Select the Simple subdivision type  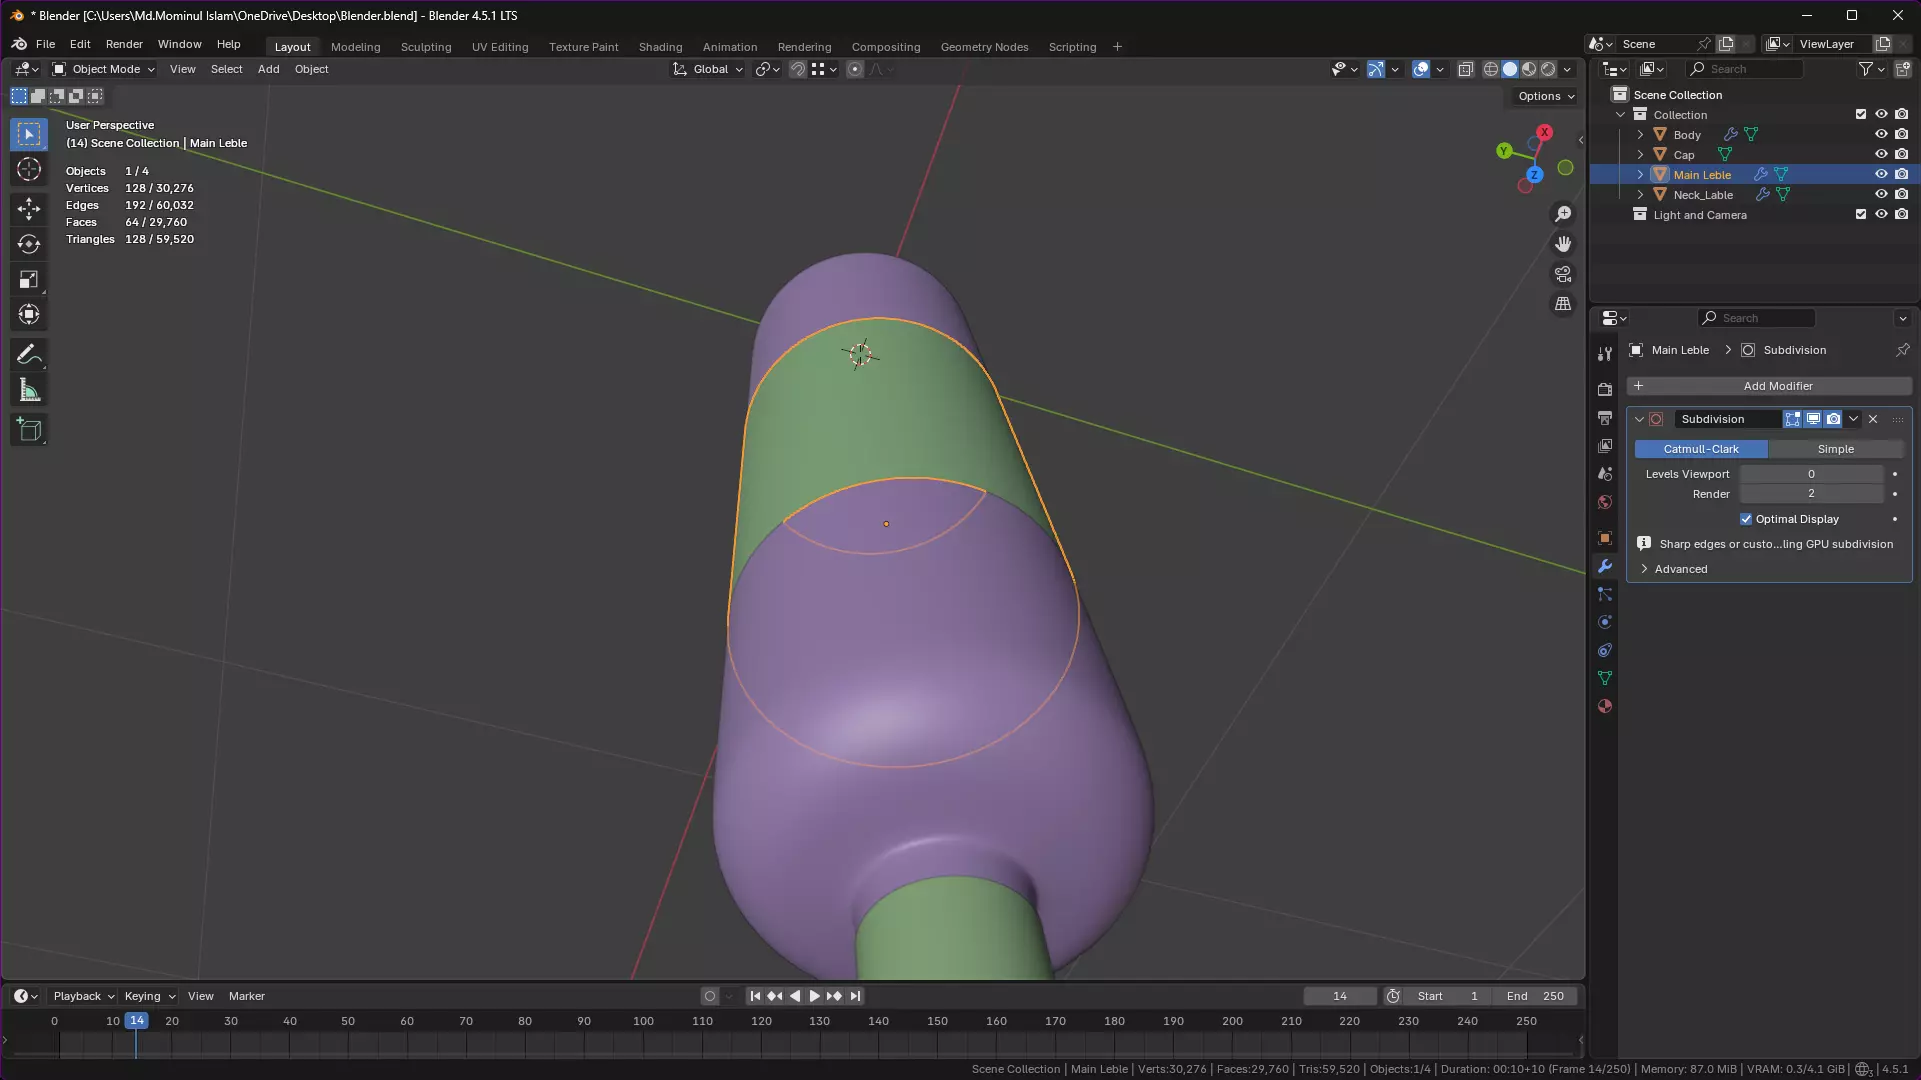(1835, 449)
